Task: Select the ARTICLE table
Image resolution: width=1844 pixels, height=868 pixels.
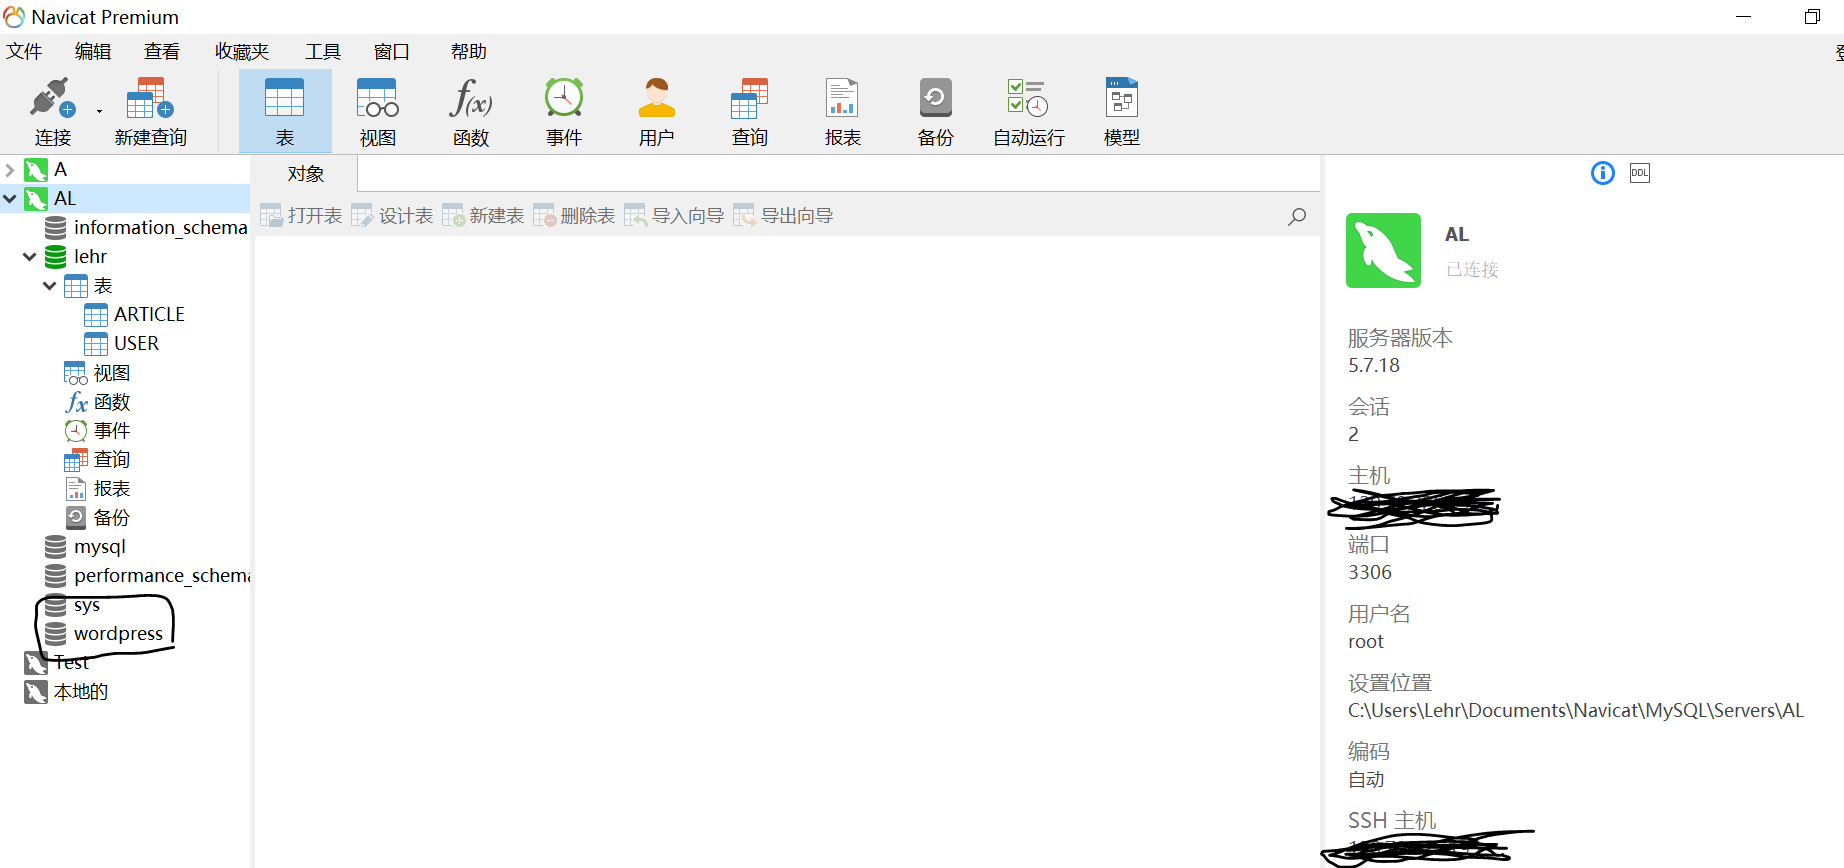Action: click(x=149, y=315)
